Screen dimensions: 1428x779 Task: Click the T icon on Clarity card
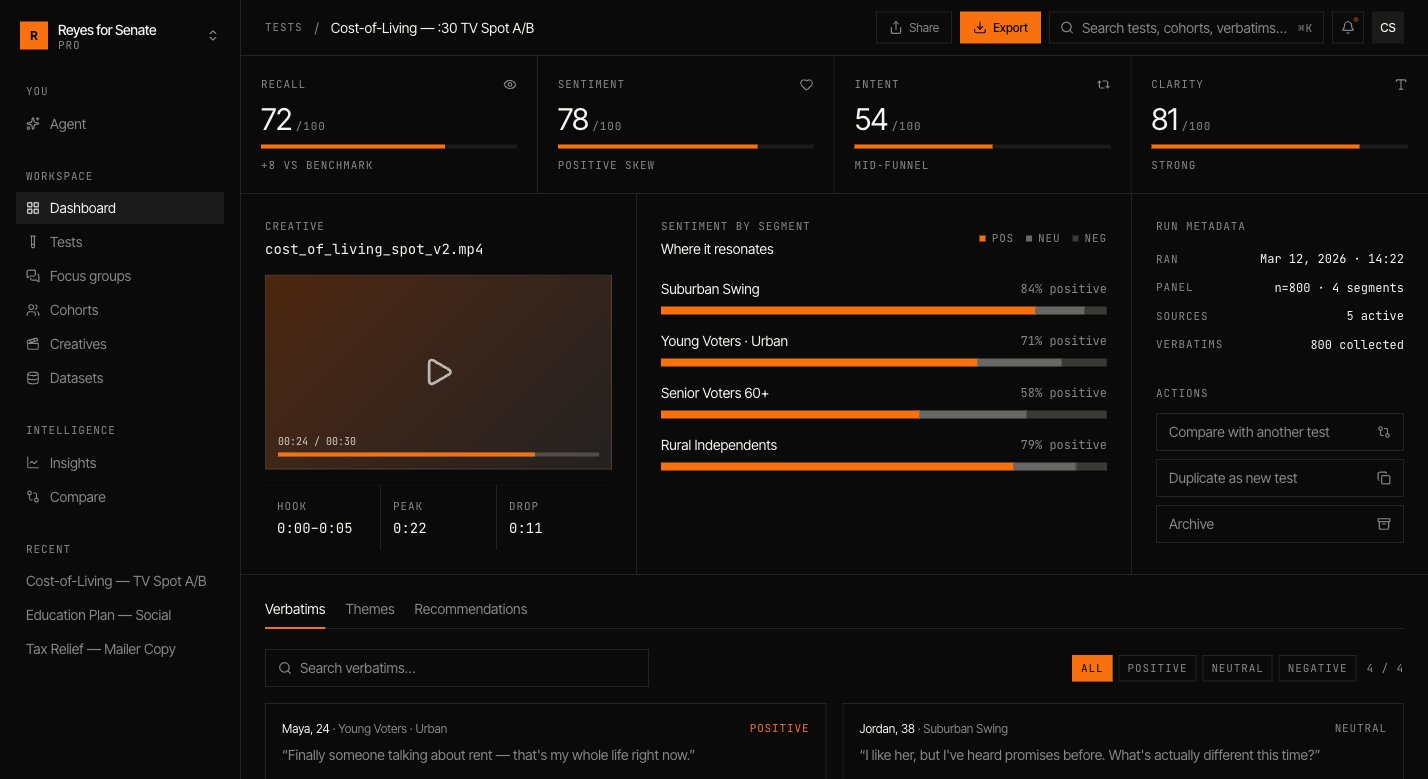point(1401,85)
